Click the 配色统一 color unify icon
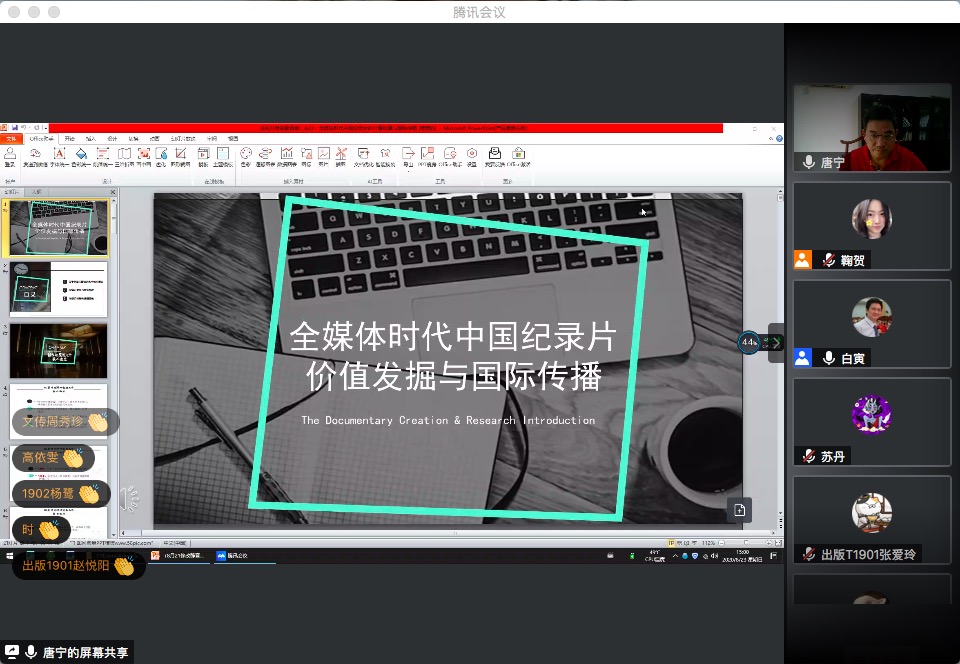 point(80,155)
